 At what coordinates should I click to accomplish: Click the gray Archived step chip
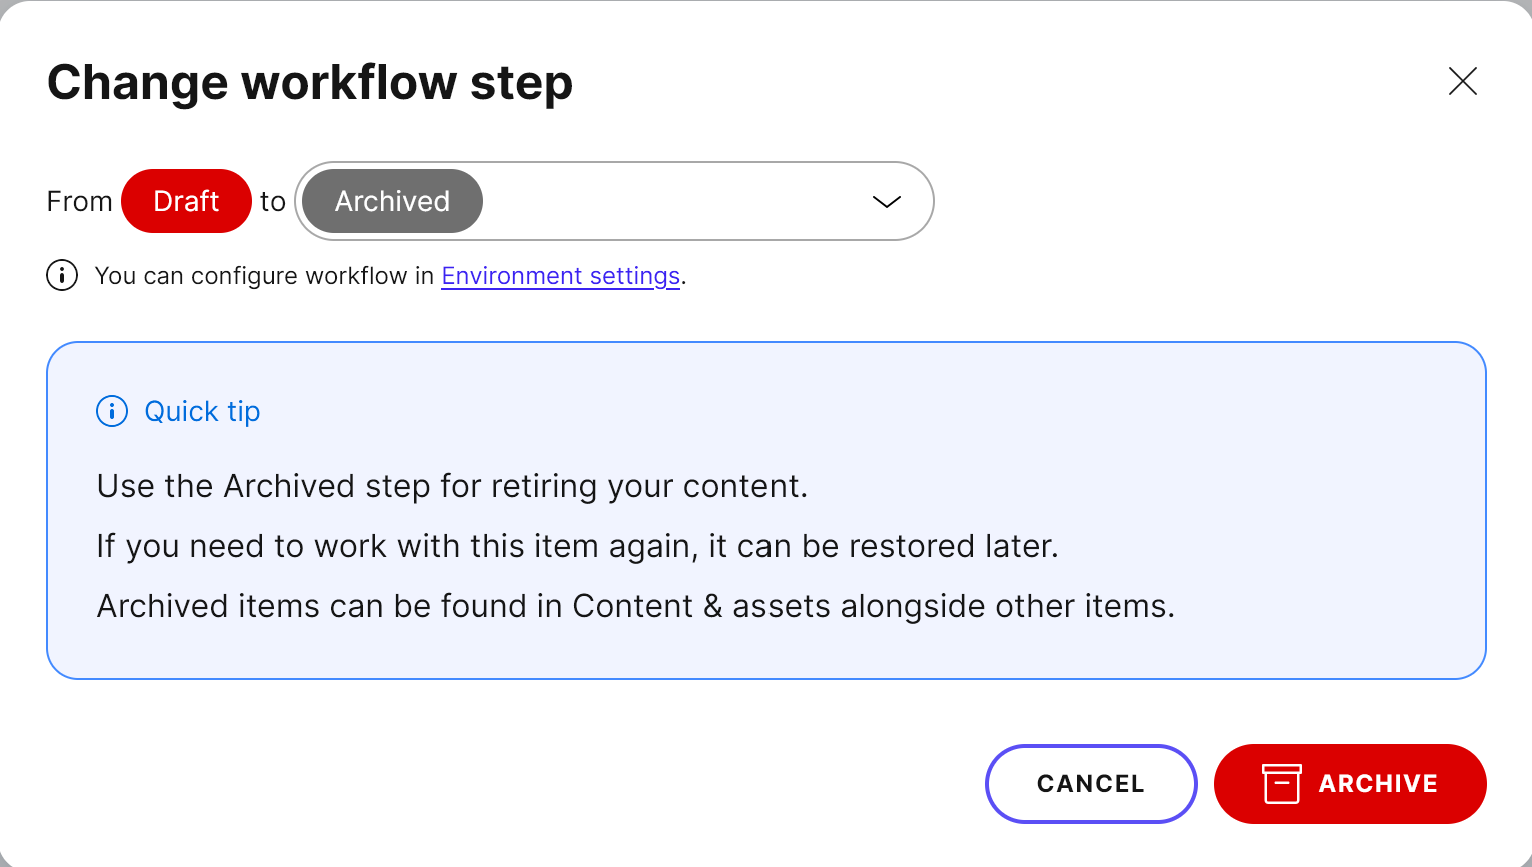click(391, 201)
